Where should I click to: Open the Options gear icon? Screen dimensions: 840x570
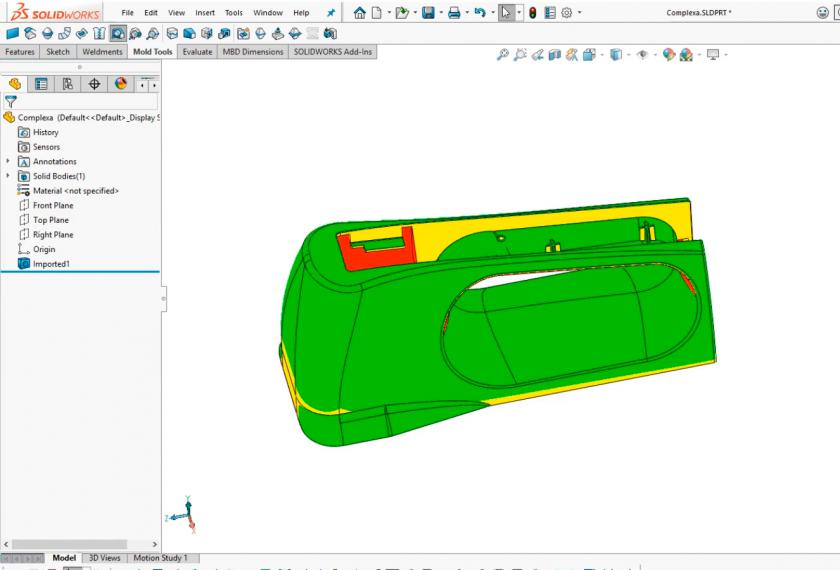click(x=566, y=13)
